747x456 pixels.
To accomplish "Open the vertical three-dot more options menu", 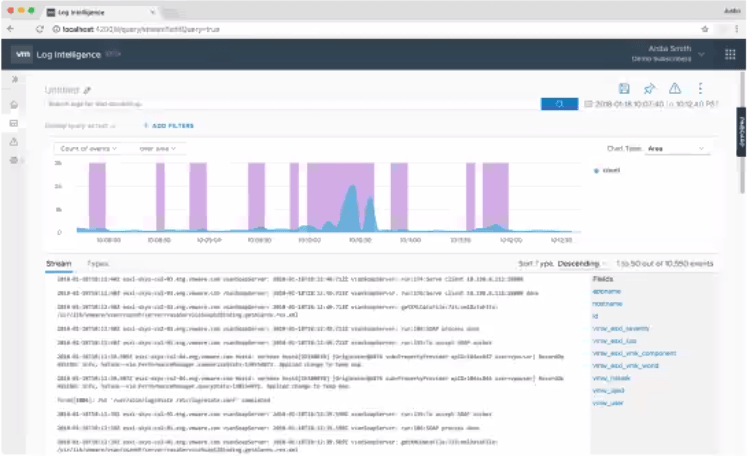I will click(x=700, y=88).
